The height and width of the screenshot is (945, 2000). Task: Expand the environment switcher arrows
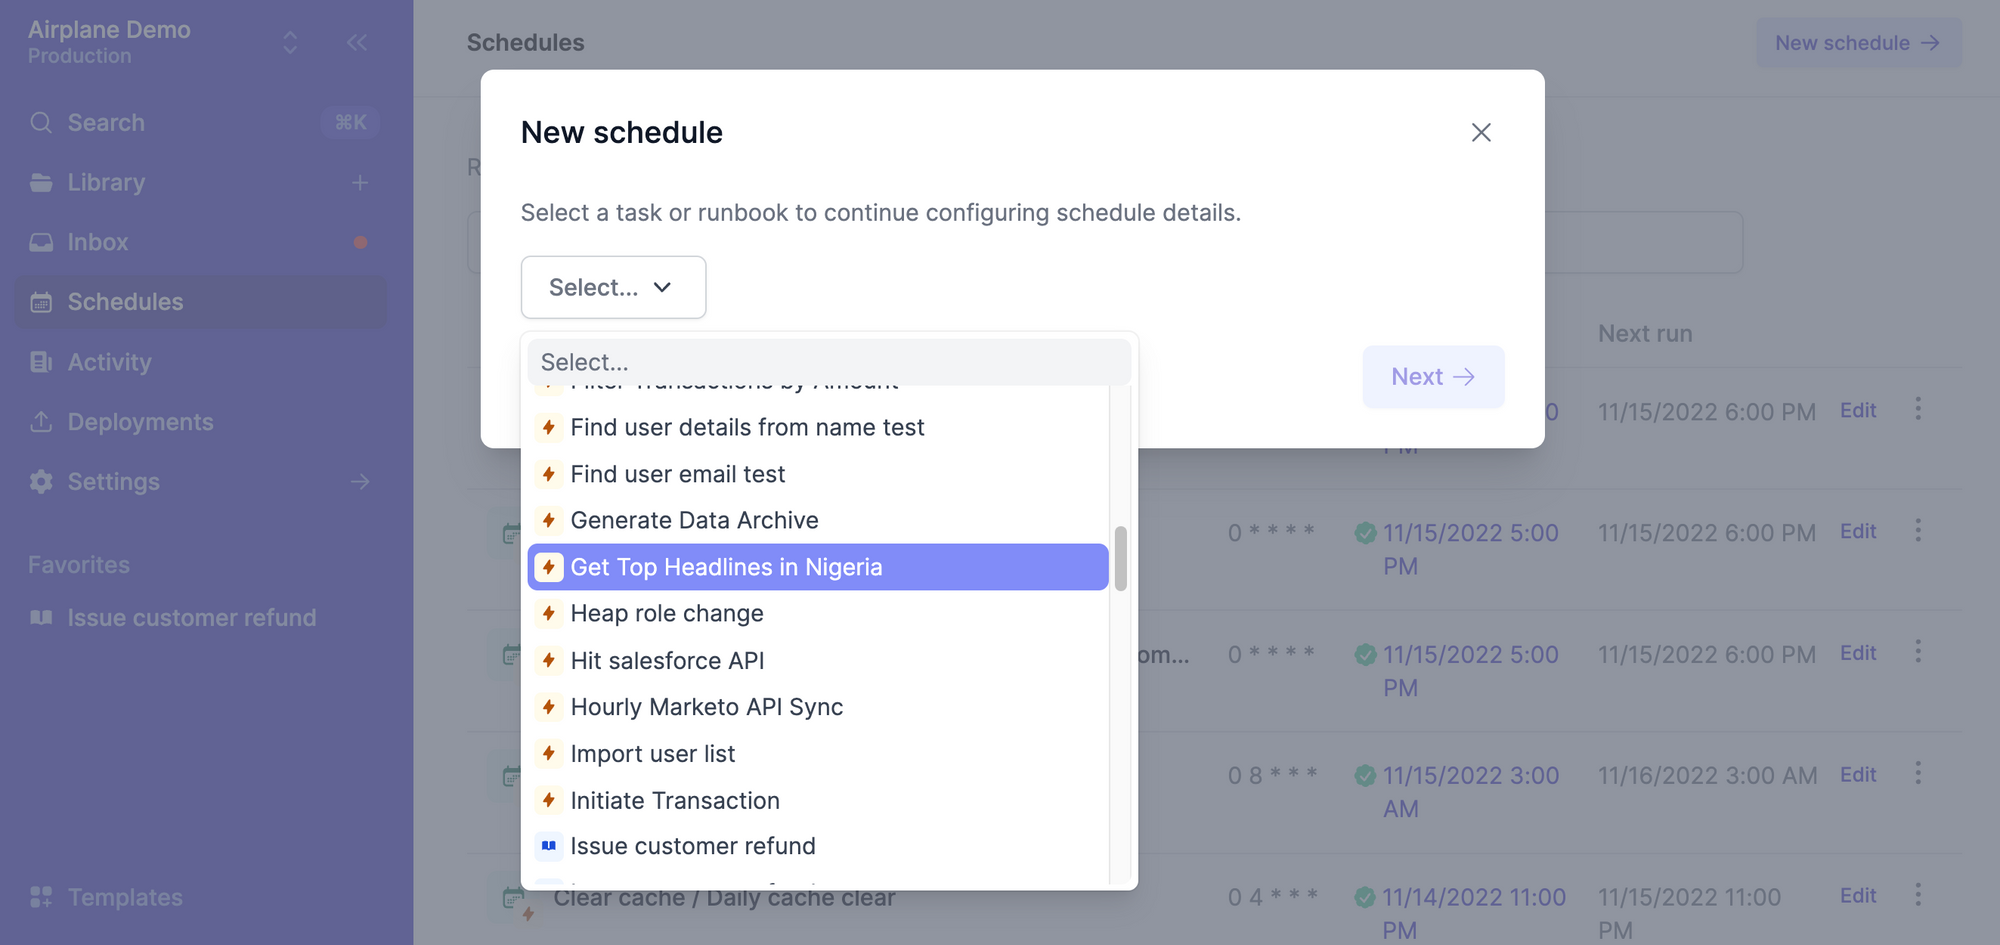(x=290, y=42)
